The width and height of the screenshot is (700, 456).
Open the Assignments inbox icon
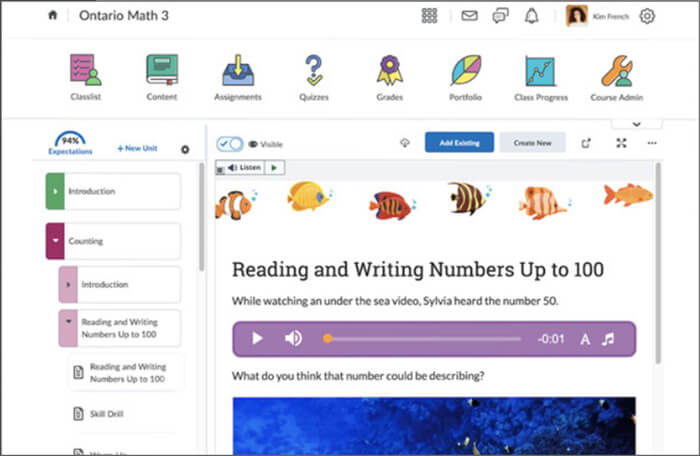click(x=238, y=70)
